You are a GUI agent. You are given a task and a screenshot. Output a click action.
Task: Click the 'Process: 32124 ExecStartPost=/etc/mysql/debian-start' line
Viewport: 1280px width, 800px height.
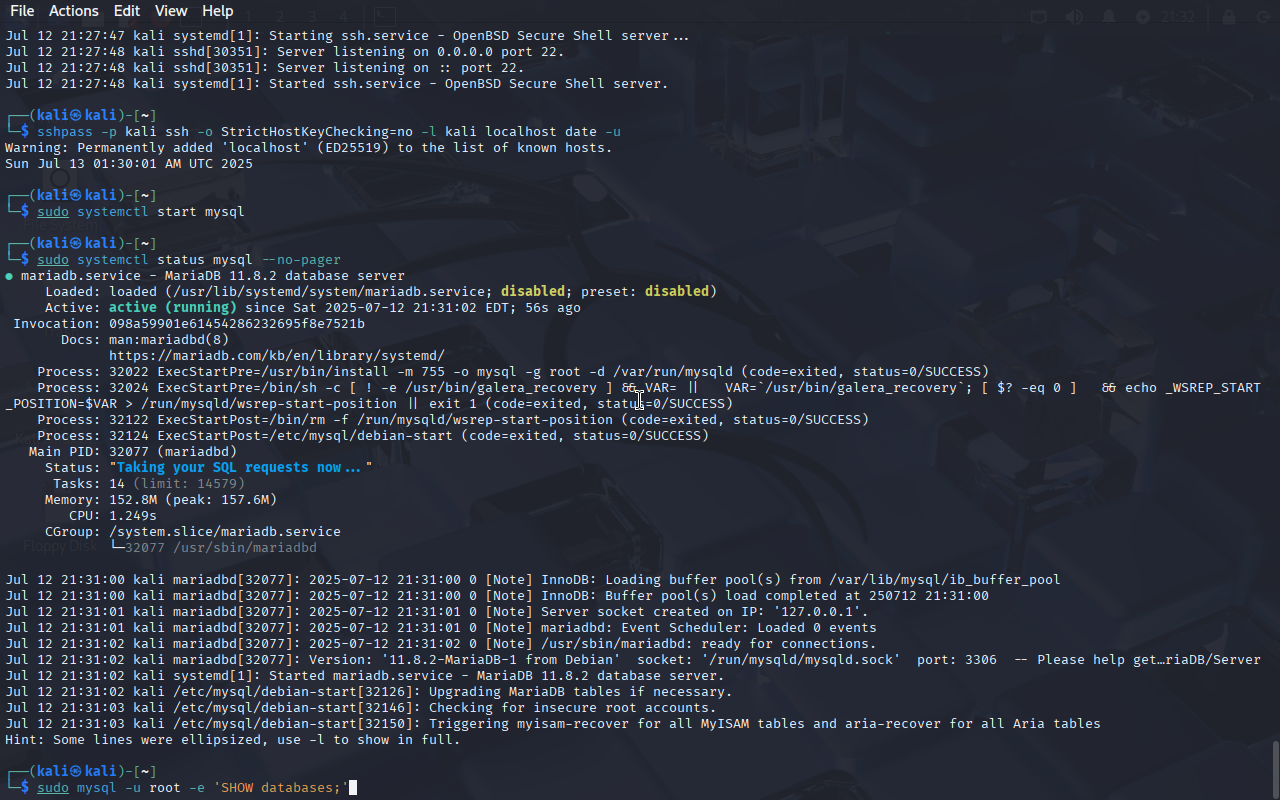point(373,436)
